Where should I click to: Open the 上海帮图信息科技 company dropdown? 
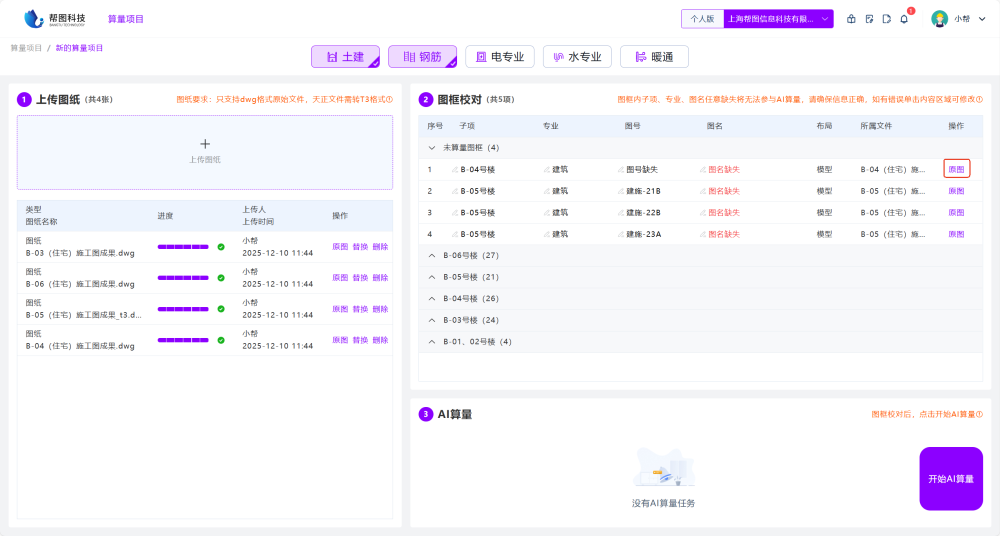click(x=778, y=19)
